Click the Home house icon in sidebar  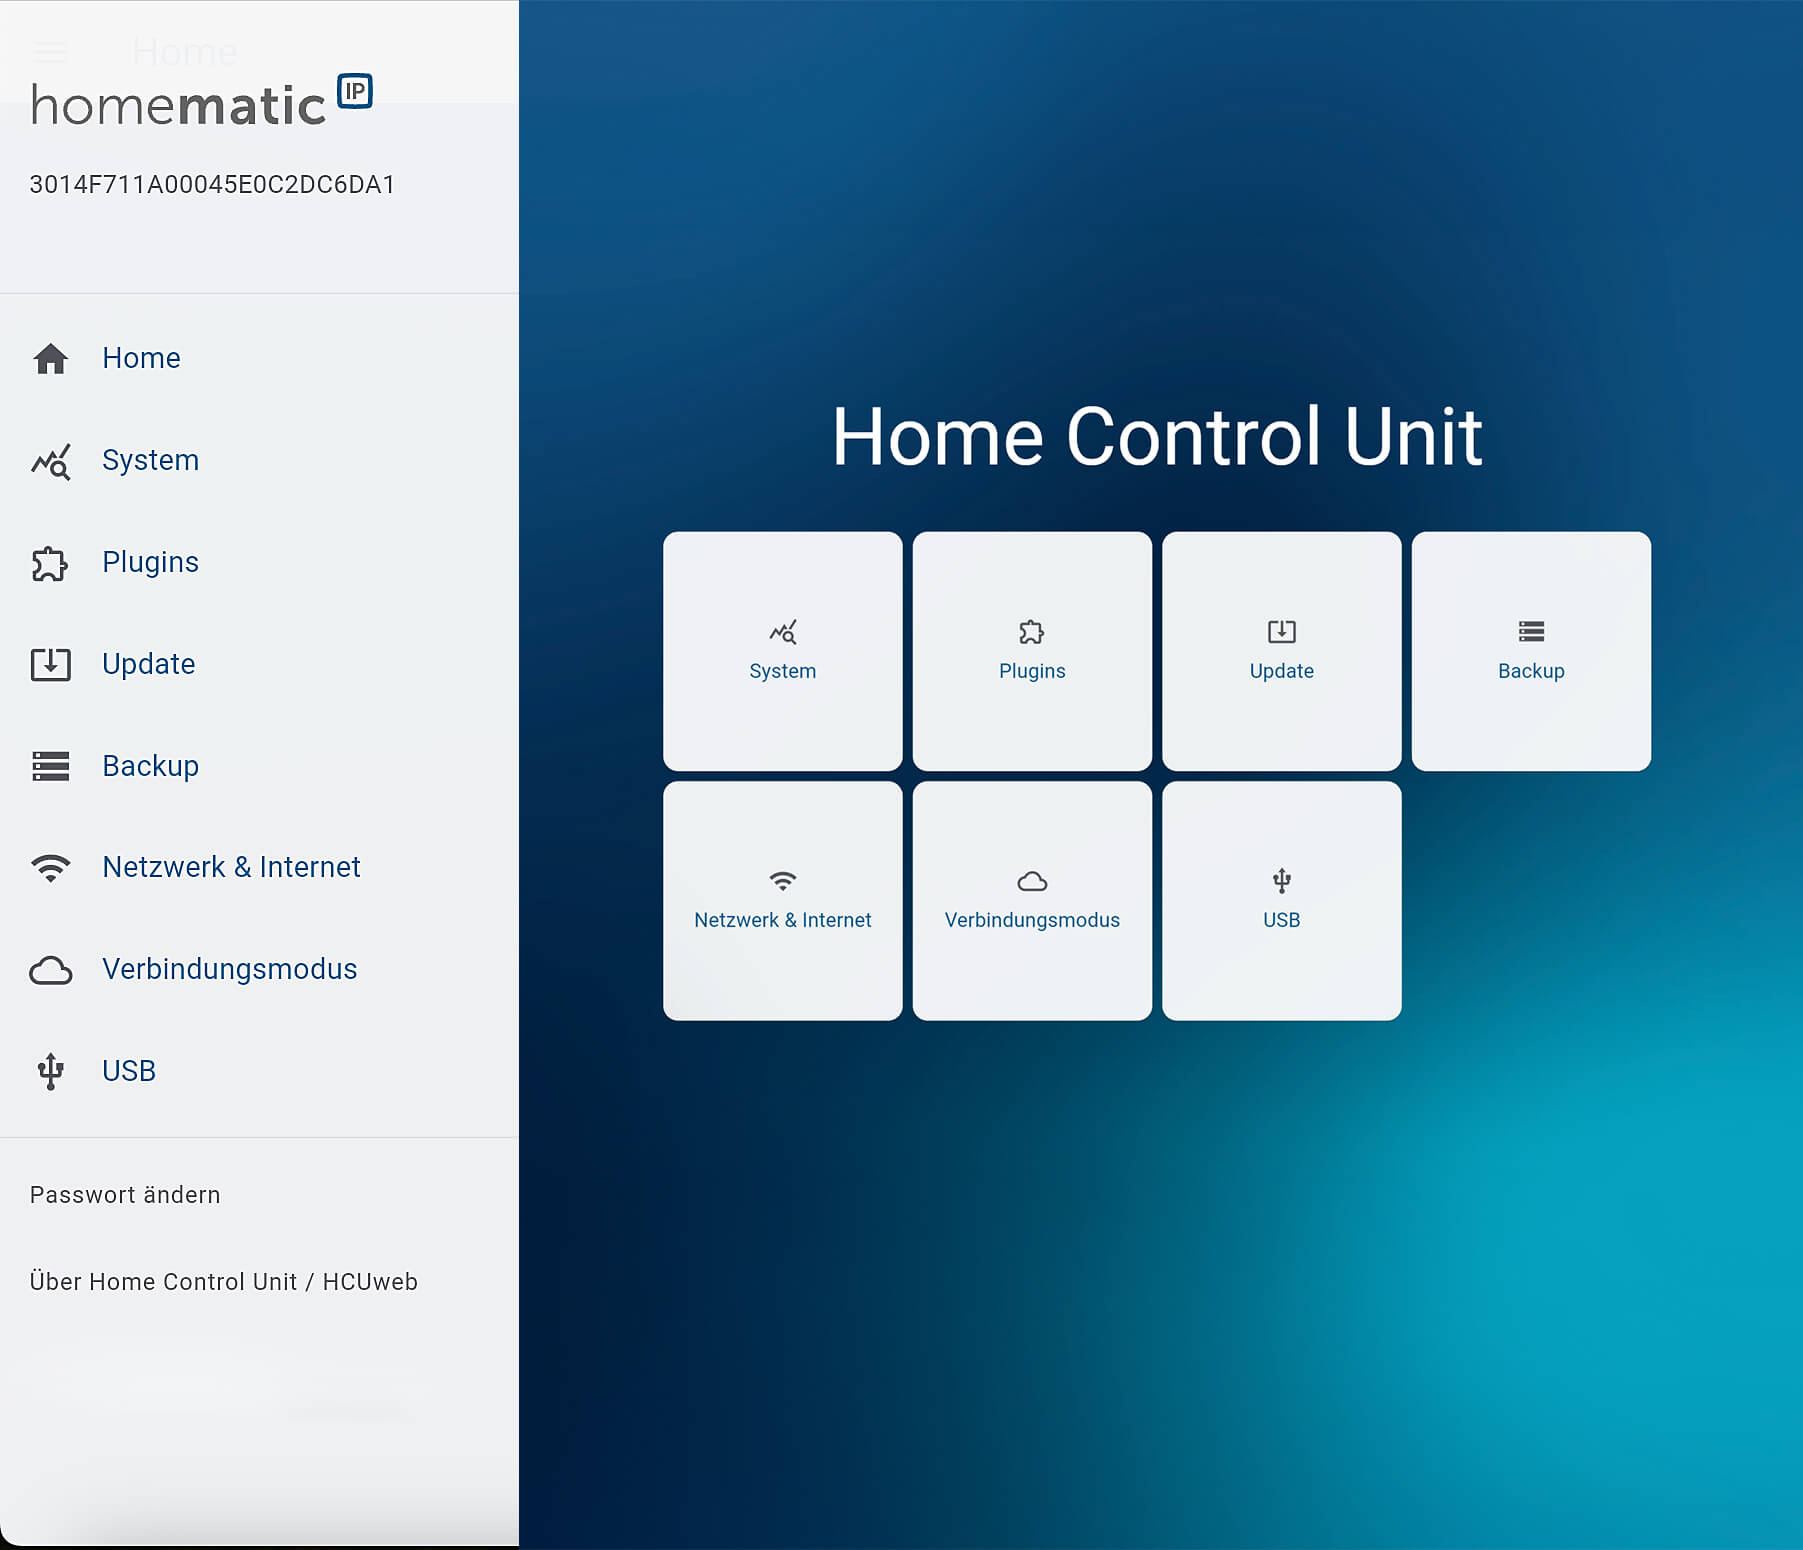click(51, 358)
